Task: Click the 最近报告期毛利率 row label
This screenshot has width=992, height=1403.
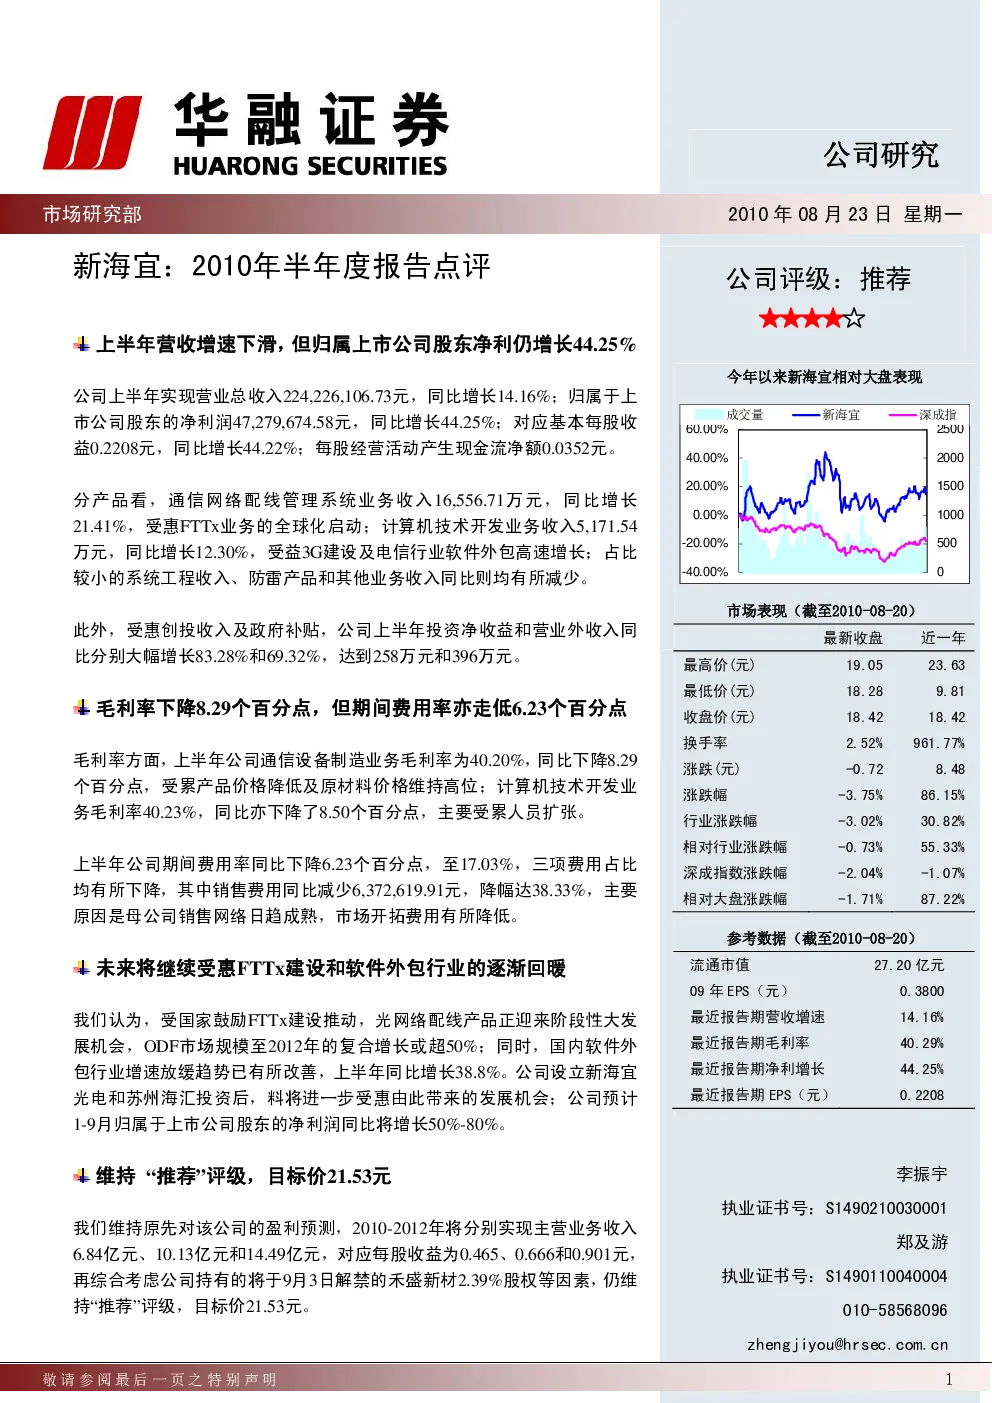Action: (750, 1043)
